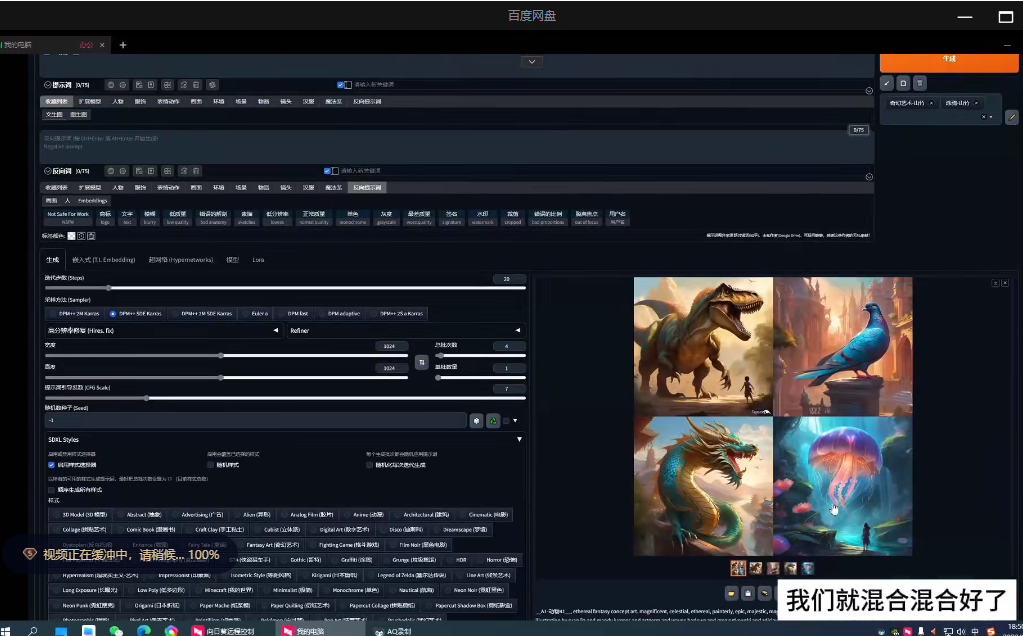
Task: Open the 生成 tab
Action: [x=53, y=260]
